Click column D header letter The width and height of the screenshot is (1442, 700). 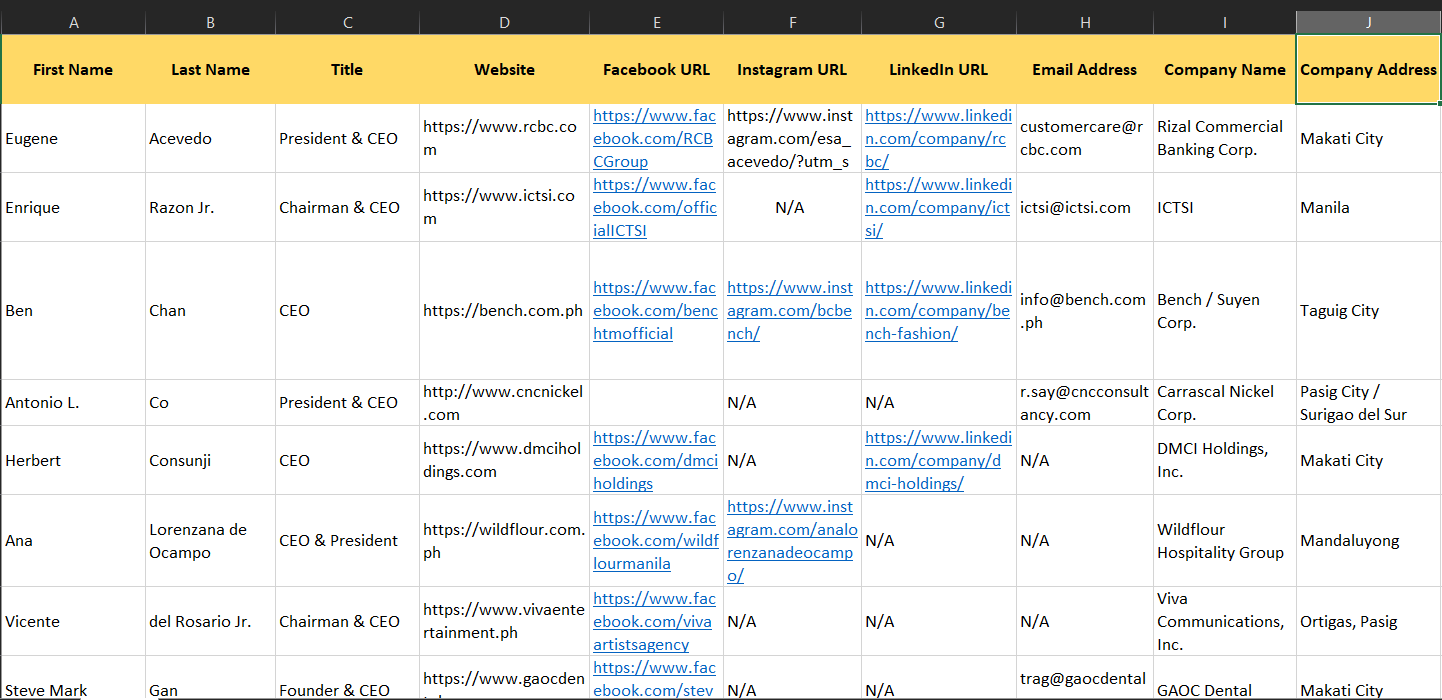click(x=504, y=22)
